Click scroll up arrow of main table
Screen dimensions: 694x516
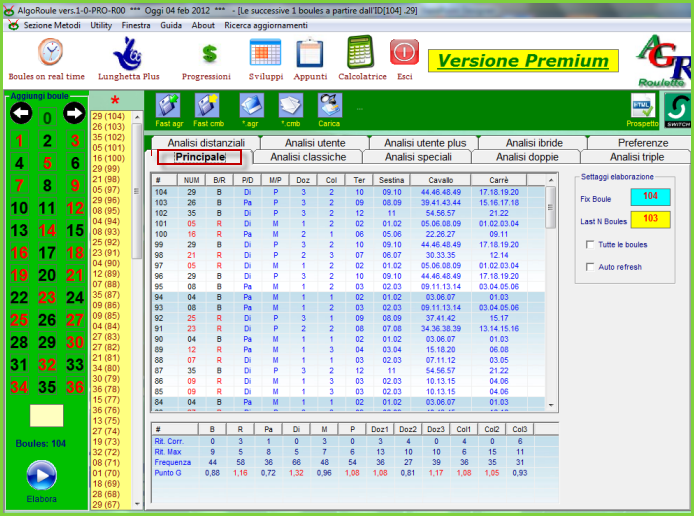[x=551, y=180]
